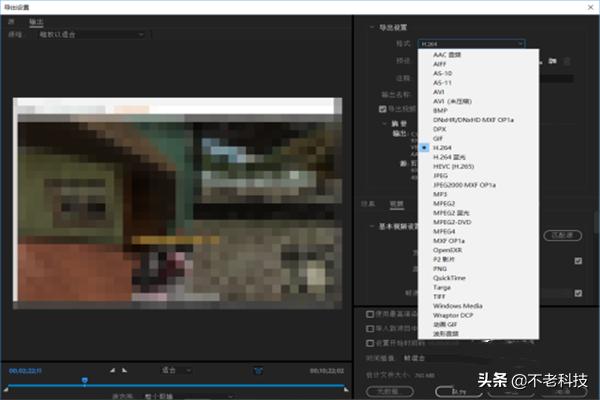Choose MPEG2 Blu-ray format
Screen dimensions: 600x400
[451, 213]
